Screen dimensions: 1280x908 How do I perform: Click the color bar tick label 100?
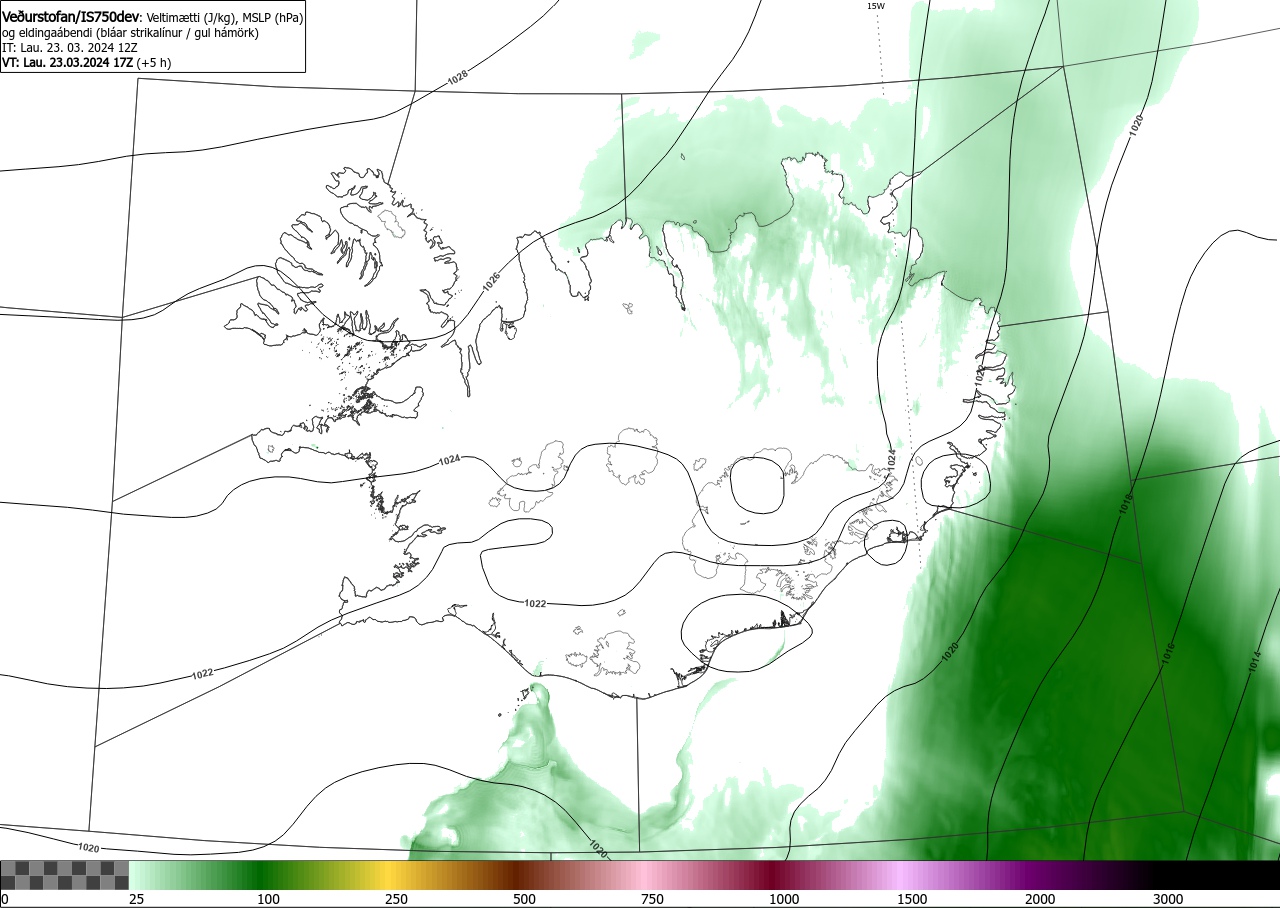click(x=268, y=899)
